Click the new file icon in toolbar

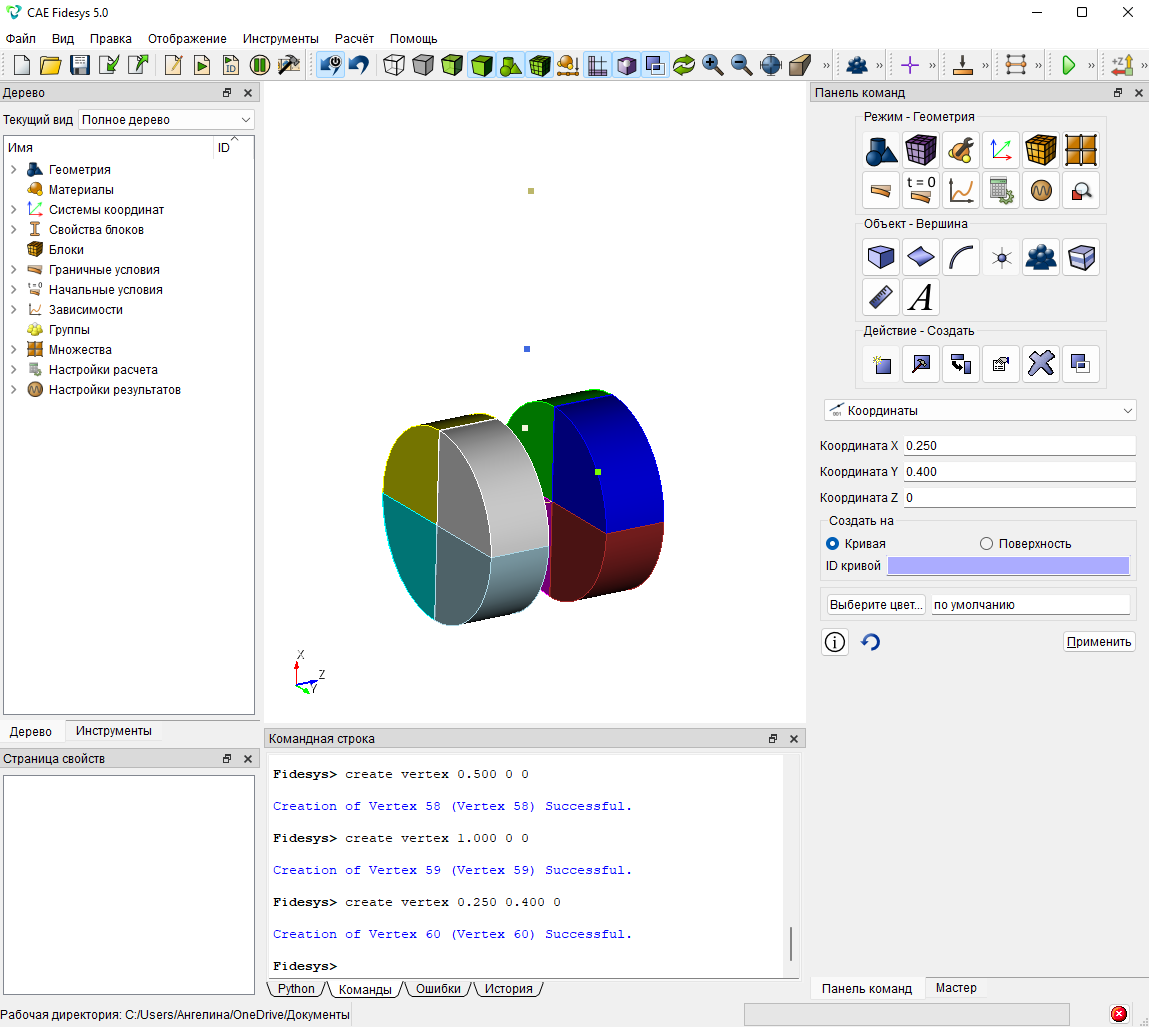point(22,65)
